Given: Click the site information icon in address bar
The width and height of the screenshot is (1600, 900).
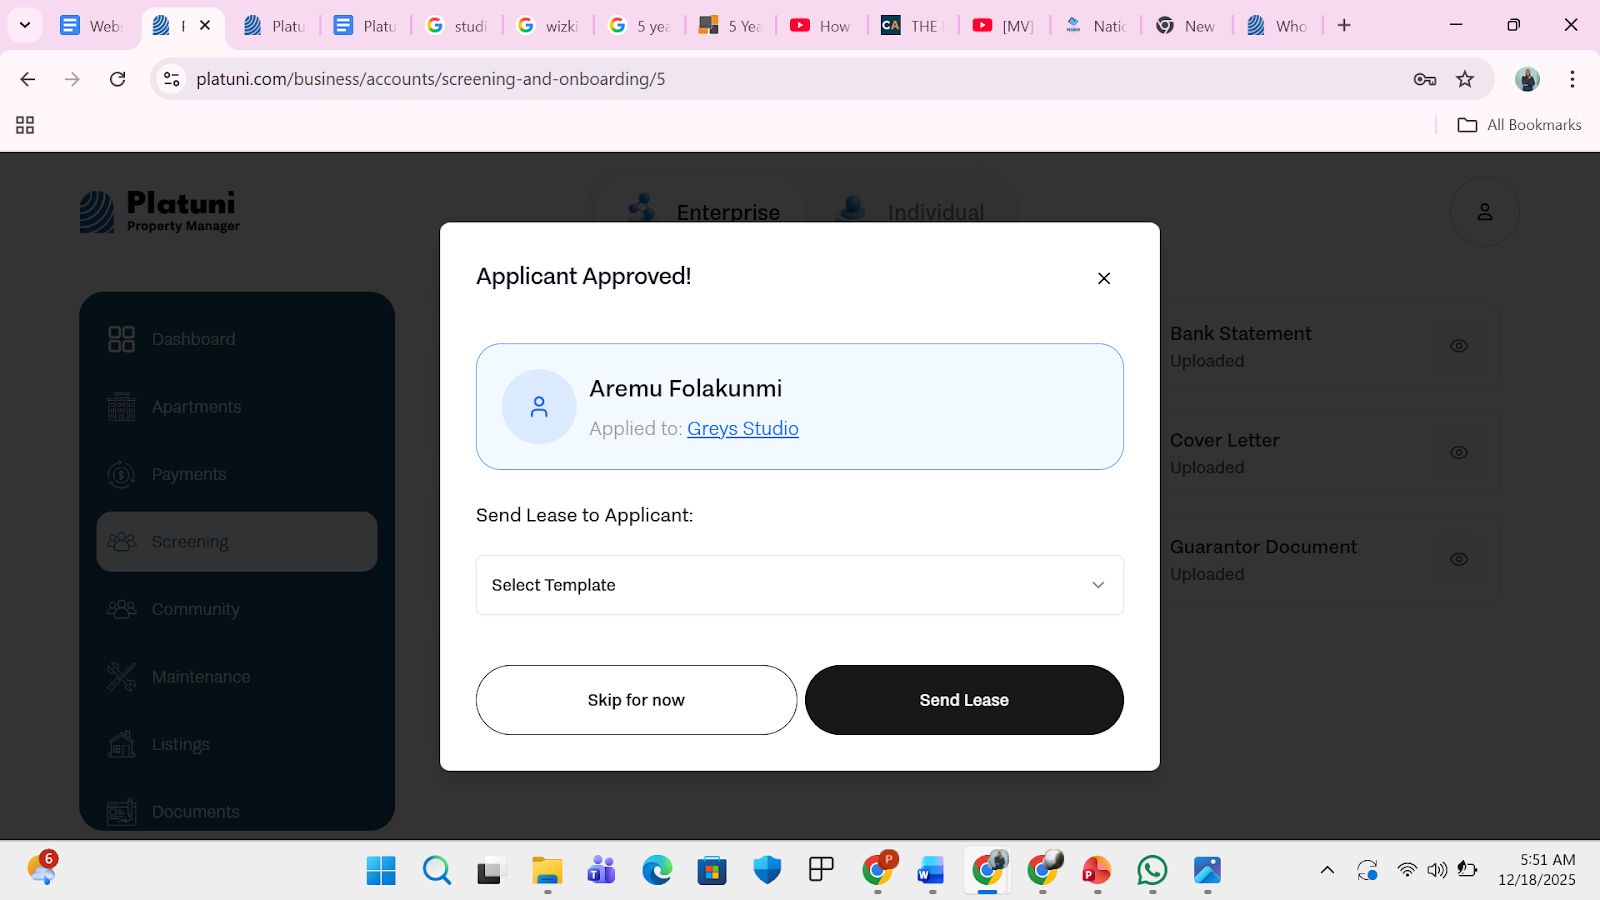Looking at the screenshot, I should 172,79.
